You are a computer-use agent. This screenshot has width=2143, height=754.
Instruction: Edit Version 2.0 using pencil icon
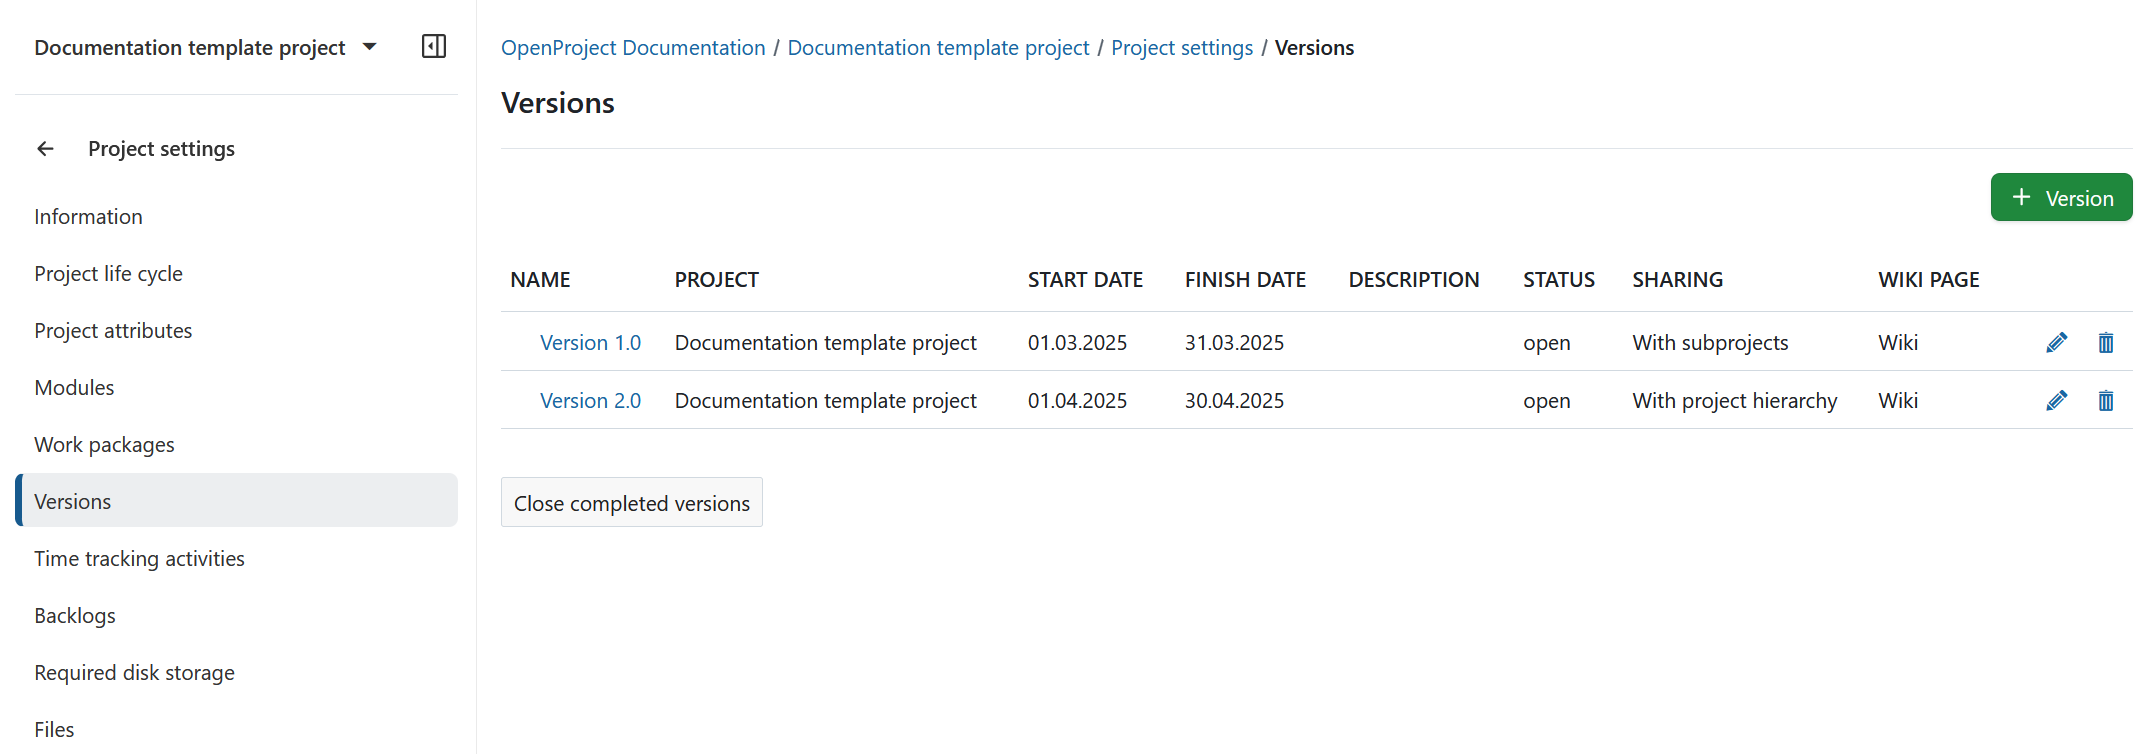click(x=2056, y=401)
